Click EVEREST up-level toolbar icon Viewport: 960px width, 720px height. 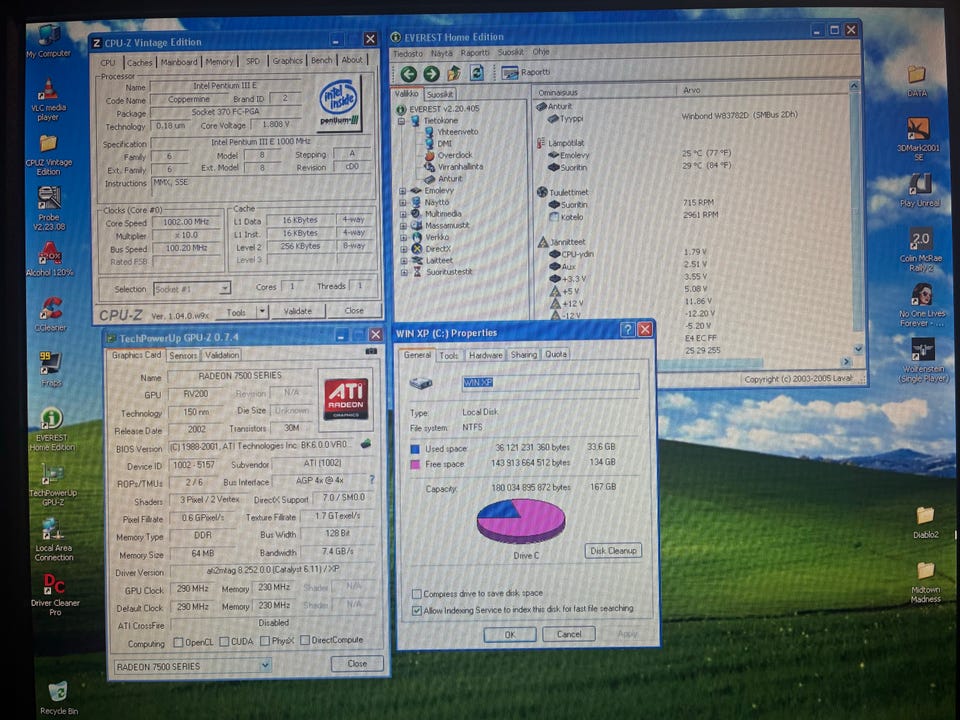click(x=454, y=73)
